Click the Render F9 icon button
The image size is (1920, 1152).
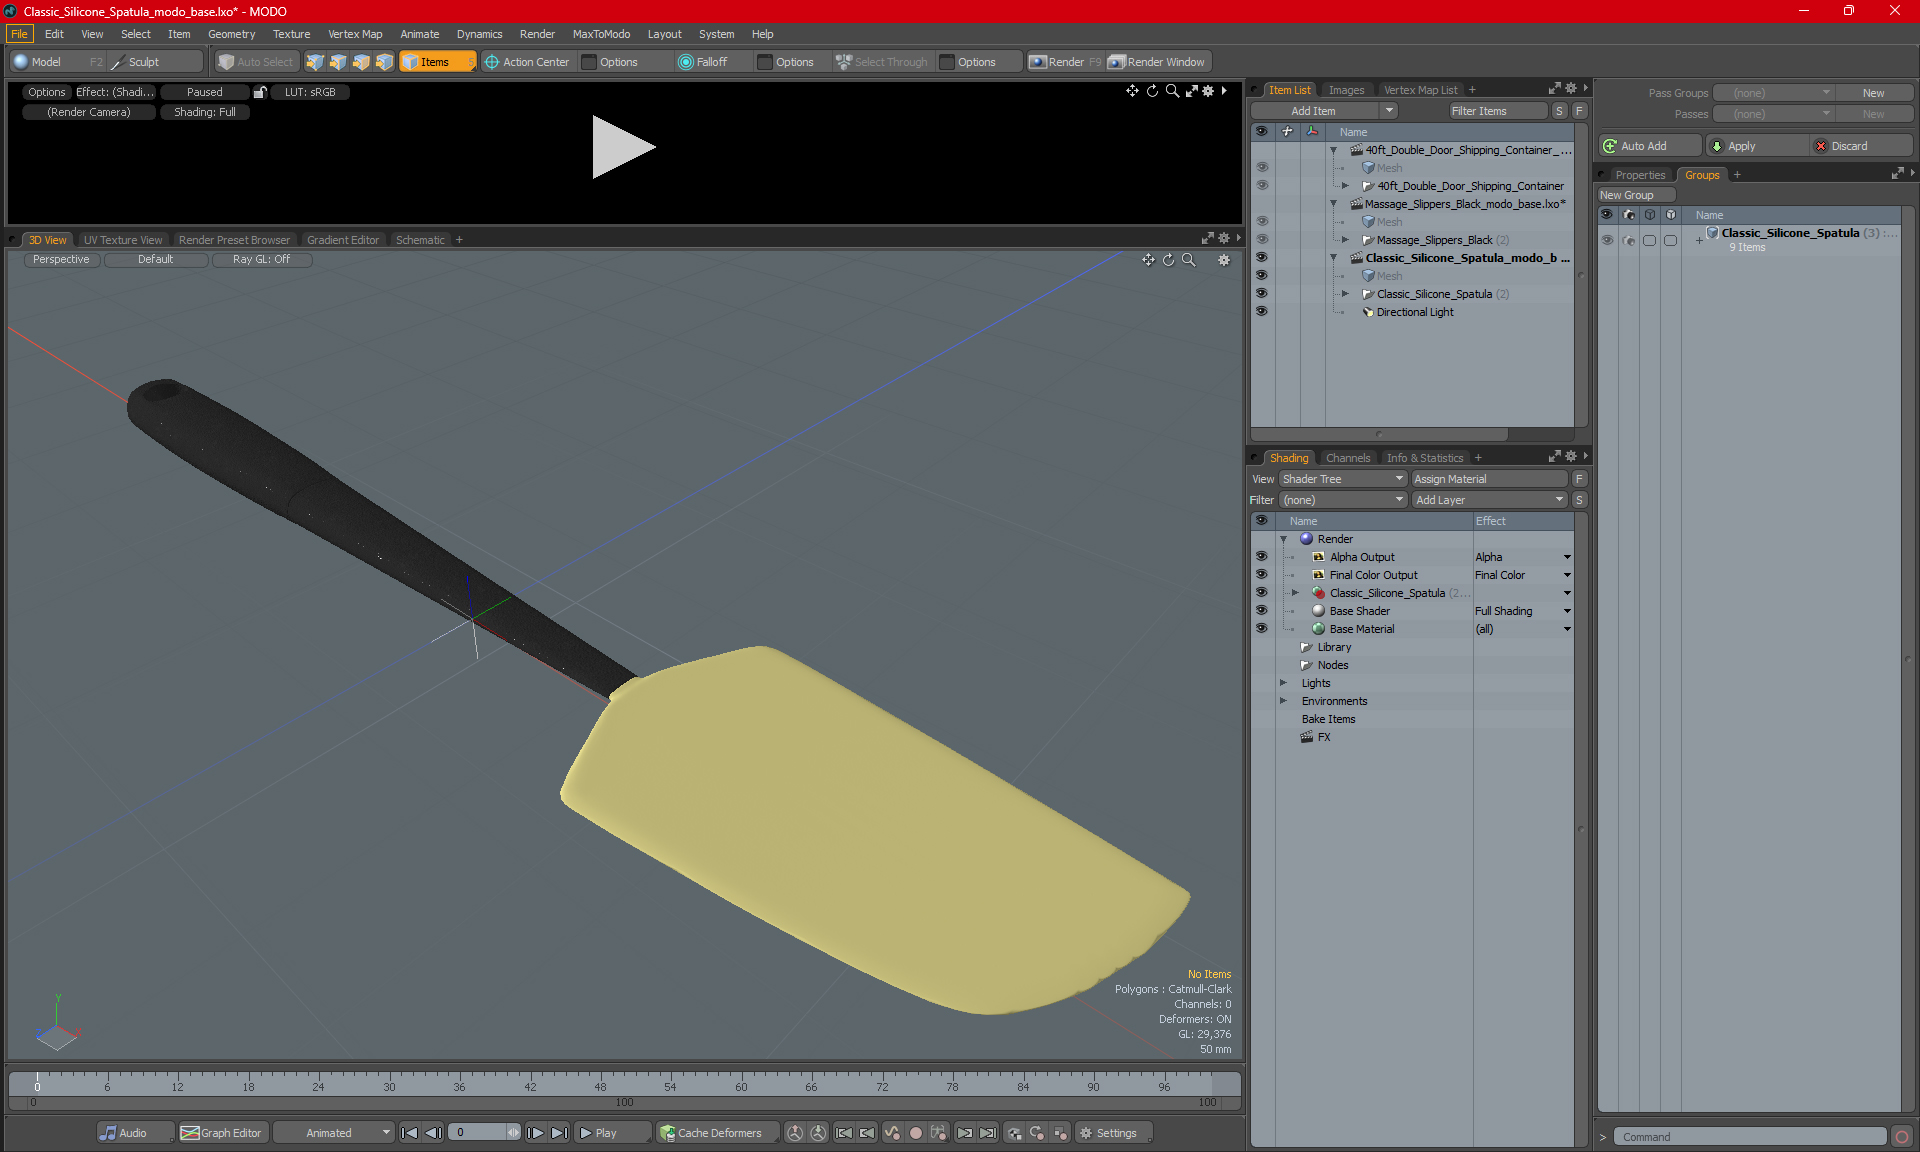[x=1065, y=62]
